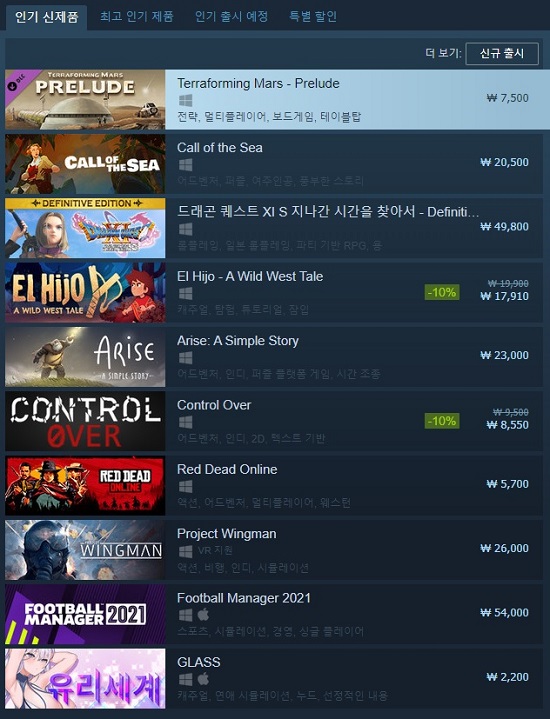The image size is (550, 719).
Task: Open the Project Wingman game title
Action: (227, 534)
